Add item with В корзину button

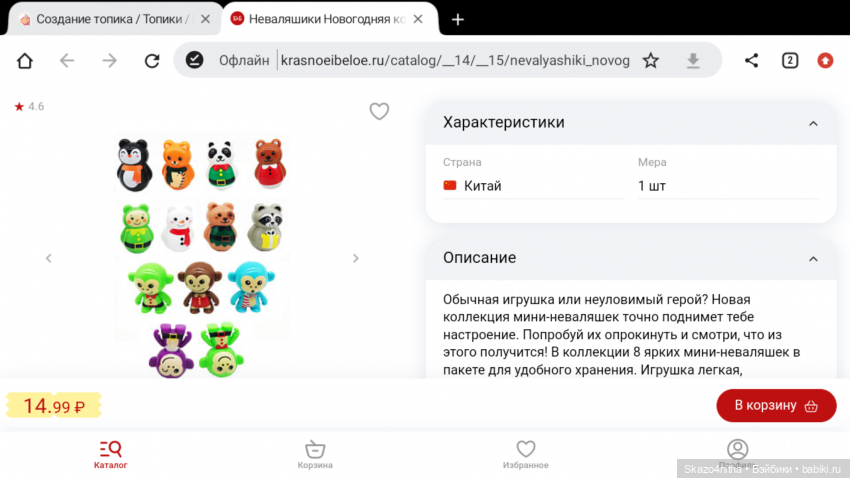[x=776, y=405]
